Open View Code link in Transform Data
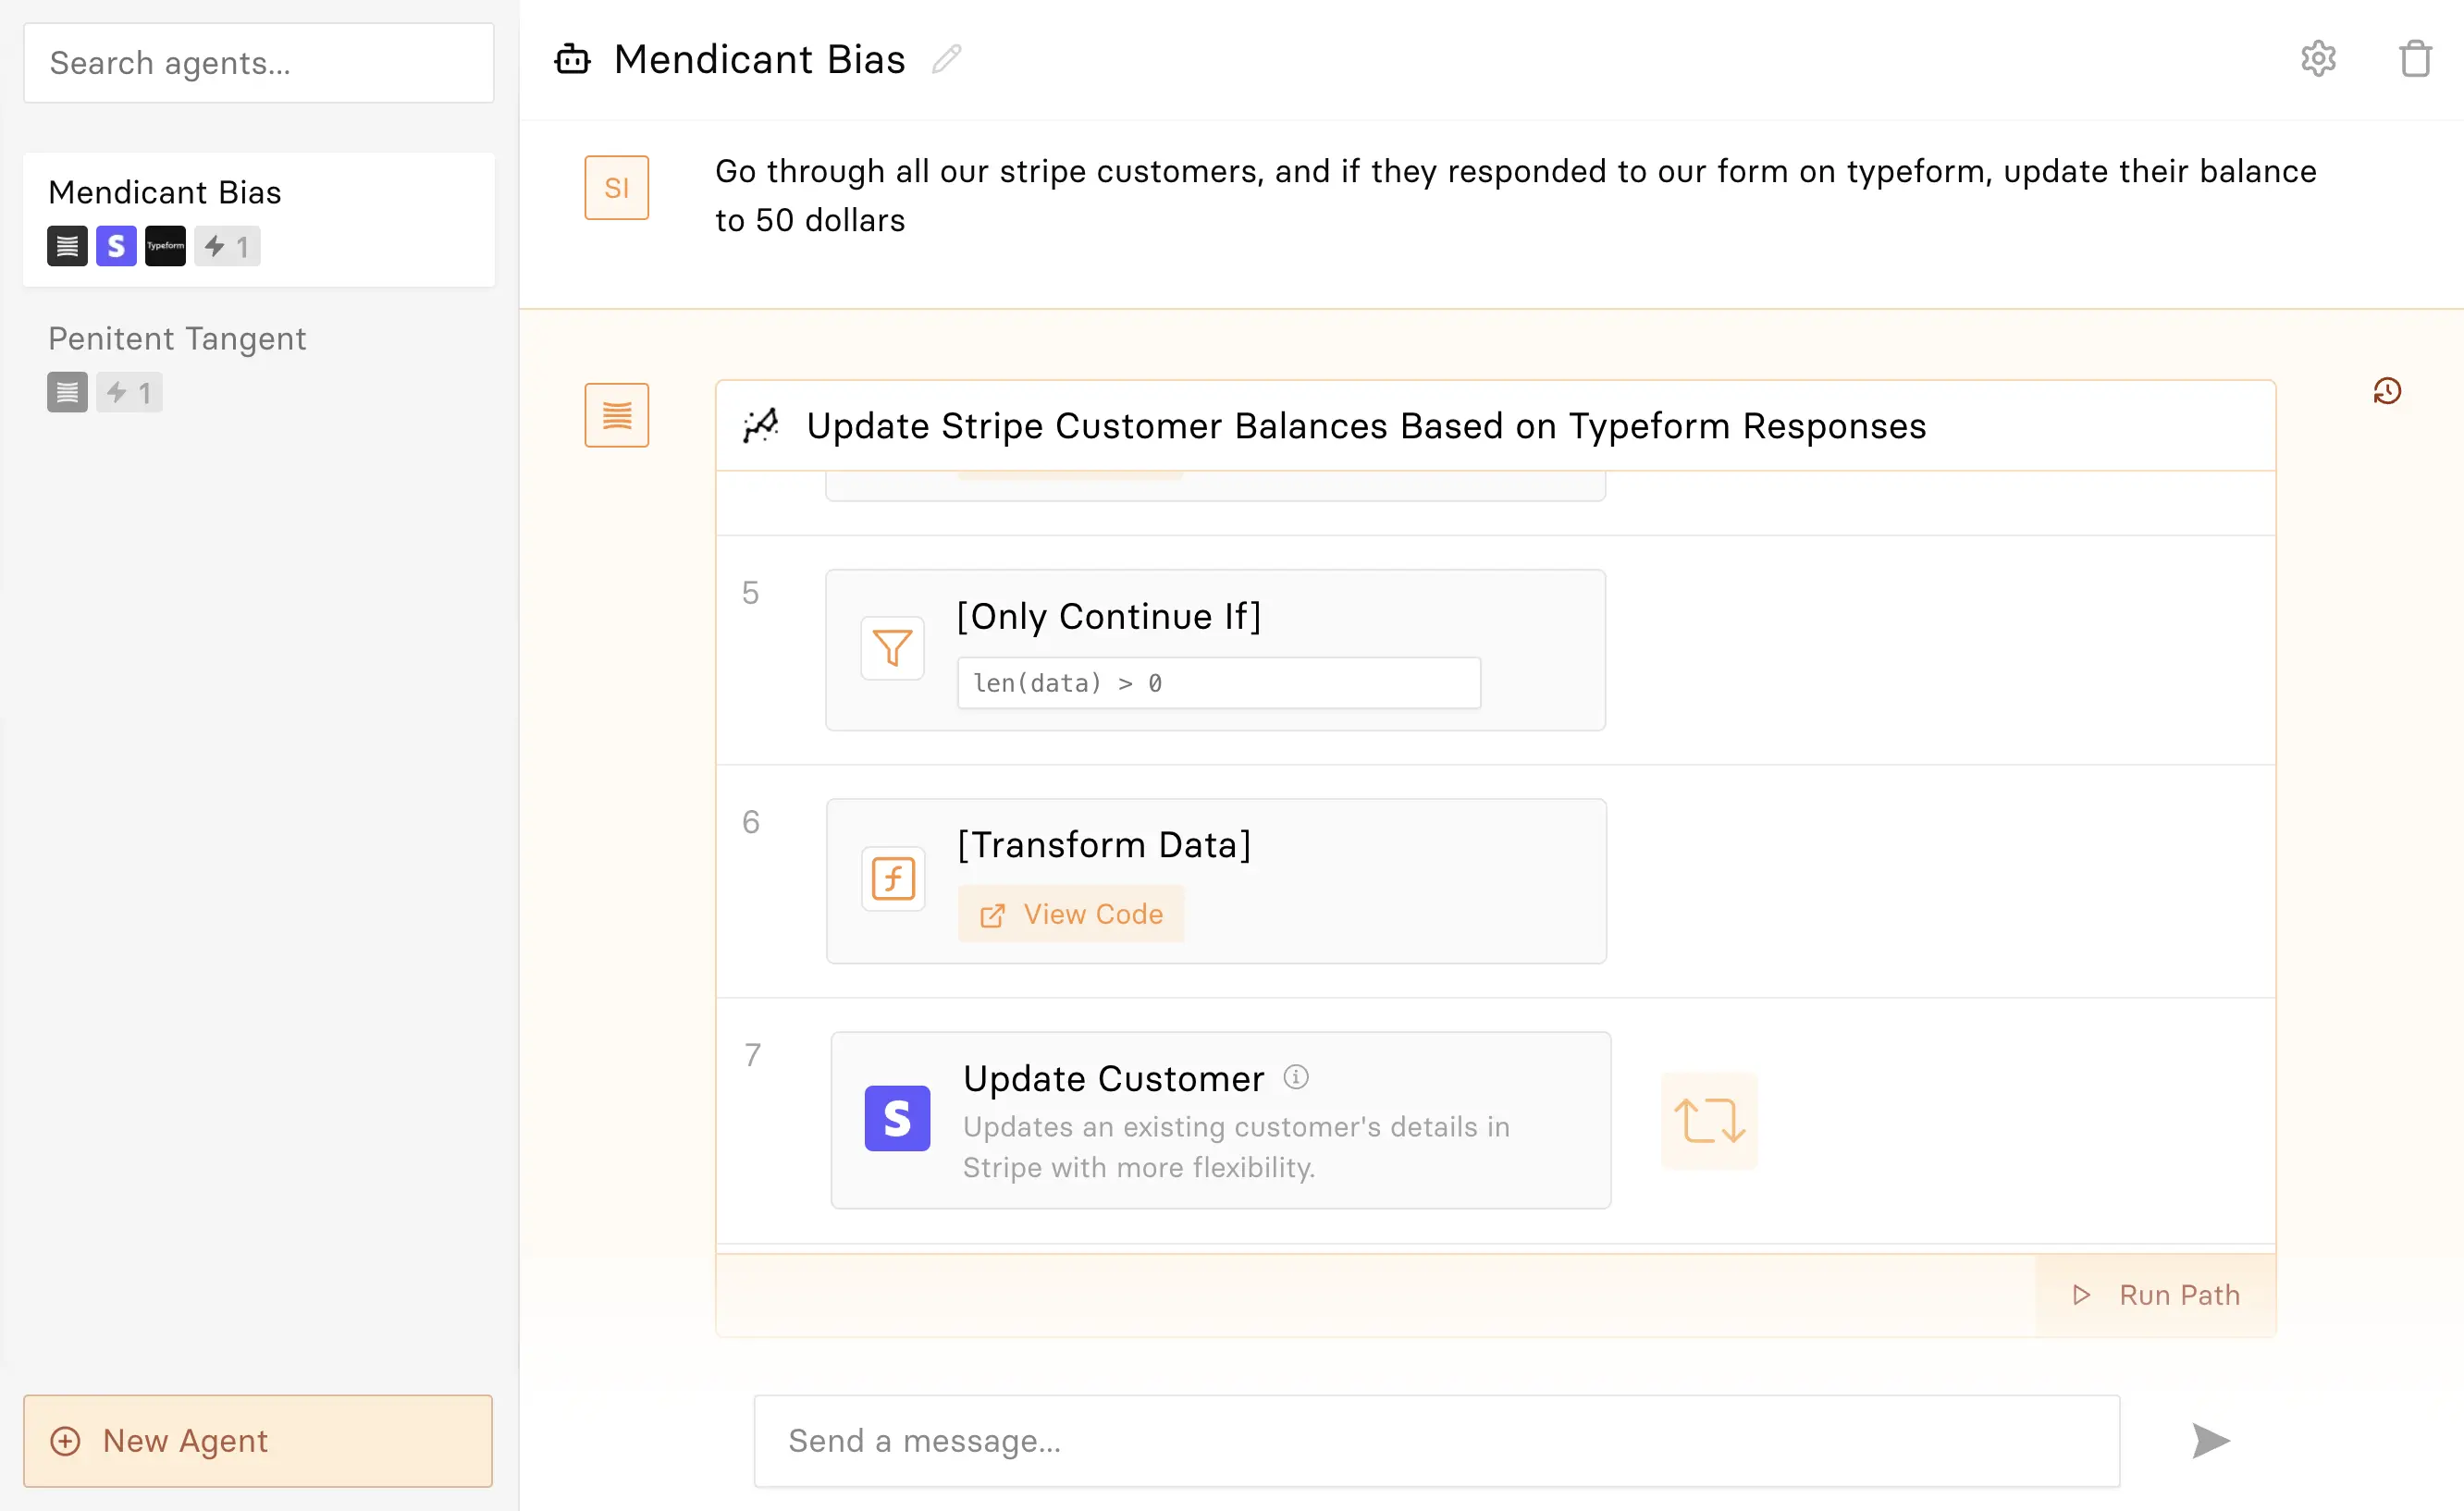The image size is (2464, 1511). tap(1071, 914)
